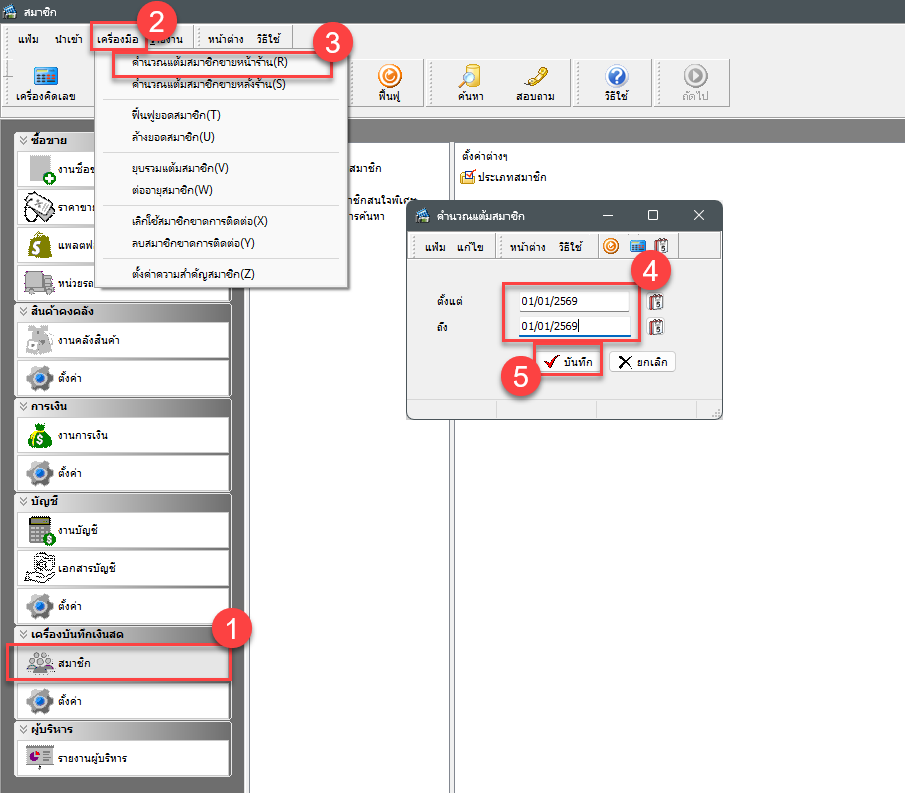Viewport: 905px width, 793px height.
Task: Click the ฟื้นฟู refresh icon in main toolbar
Action: (389, 84)
